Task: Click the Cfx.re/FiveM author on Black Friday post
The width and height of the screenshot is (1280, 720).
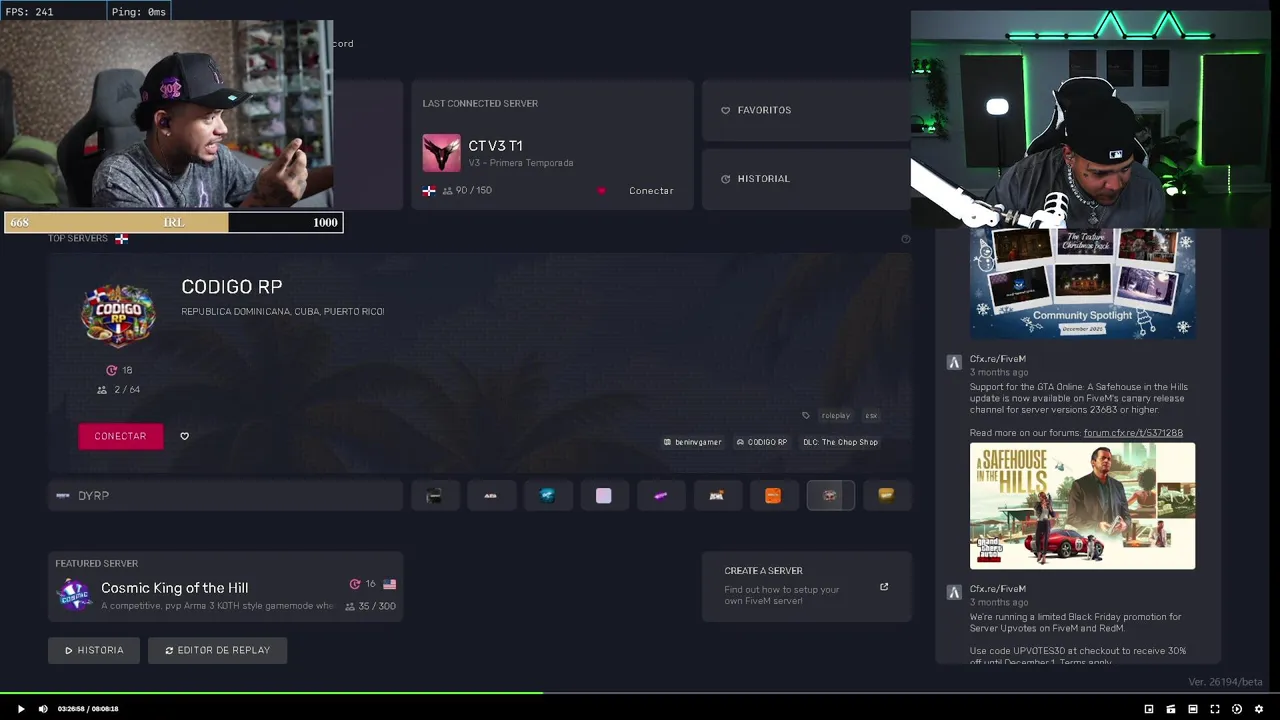Action: pos(997,589)
